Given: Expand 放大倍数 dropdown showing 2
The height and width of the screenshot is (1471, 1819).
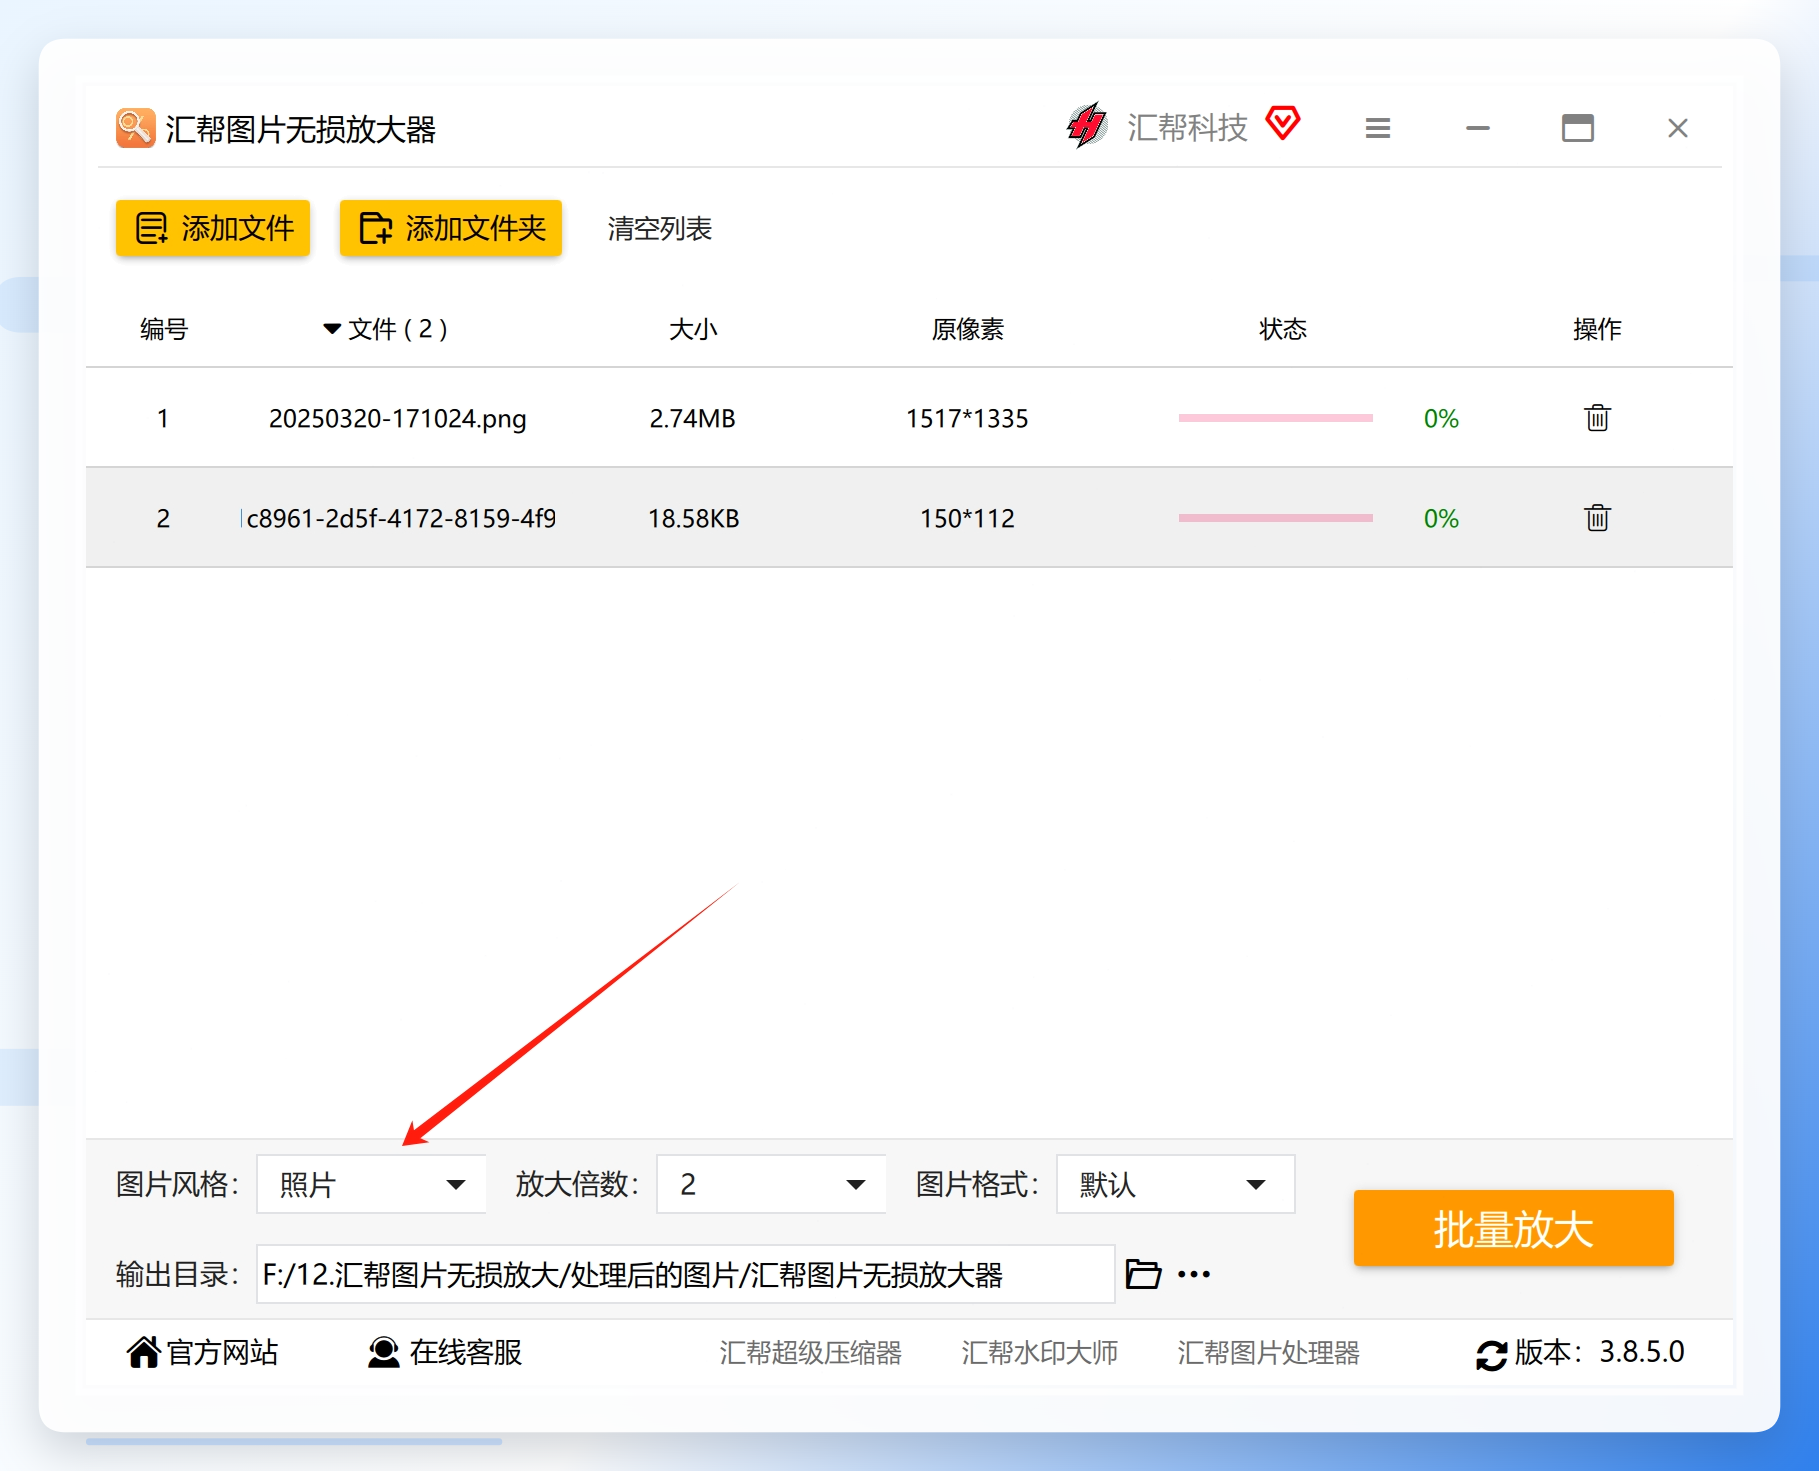Looking at the screenshot, I should tap(771, 1184).
